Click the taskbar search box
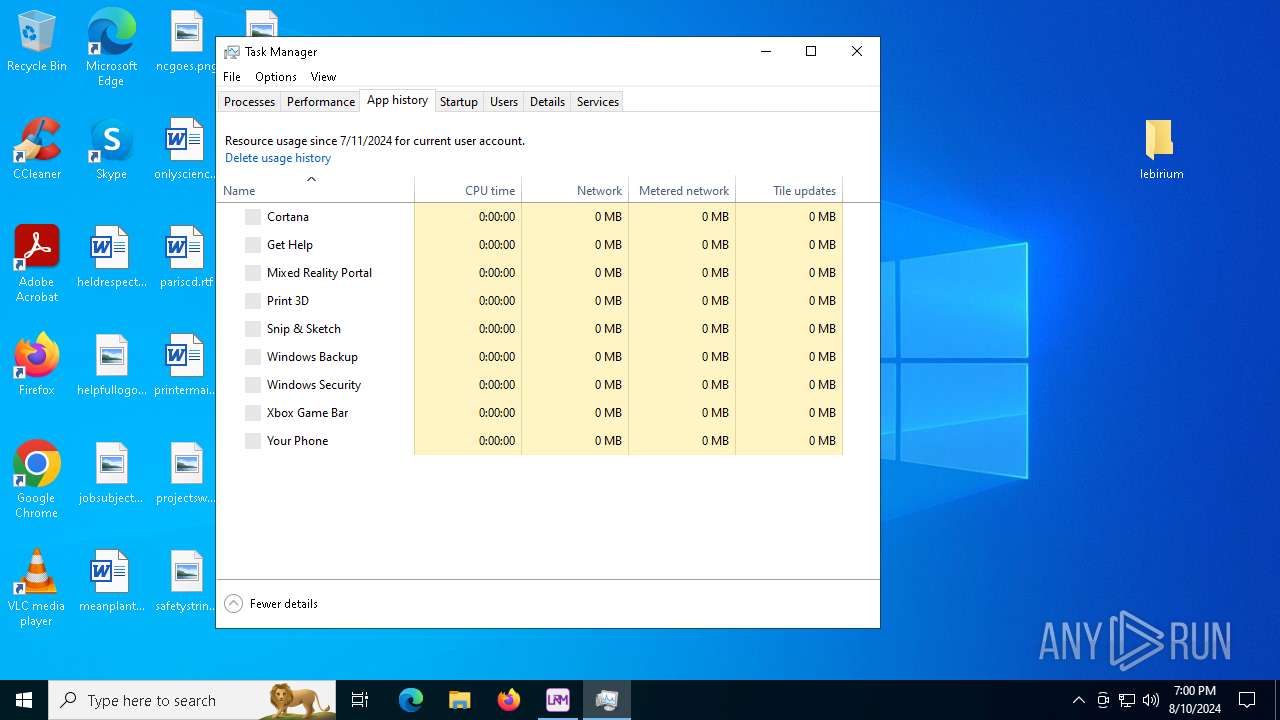1280x720 pixels. (x=192, y=700)
